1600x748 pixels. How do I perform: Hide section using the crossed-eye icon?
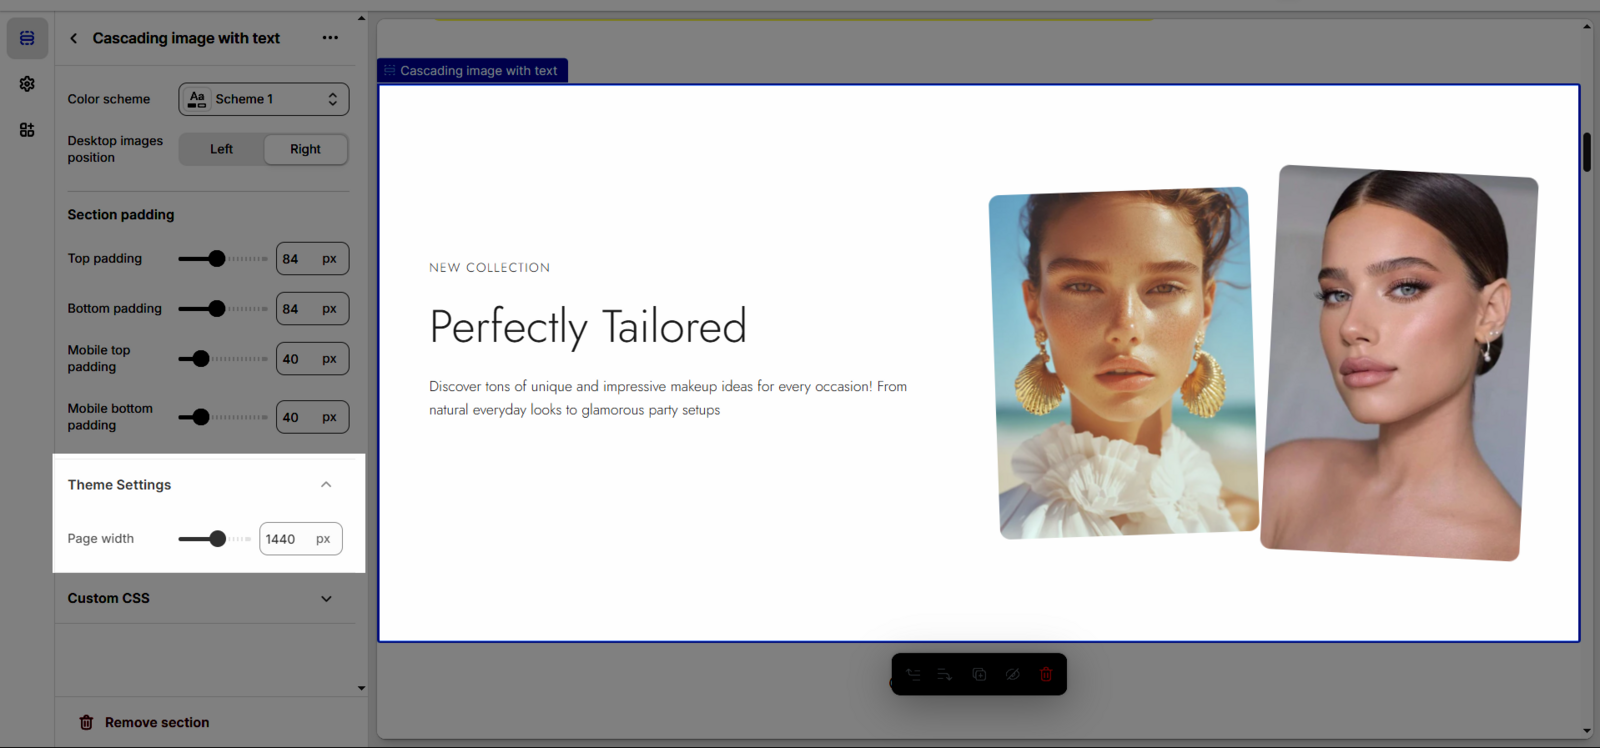point(1012,675)
